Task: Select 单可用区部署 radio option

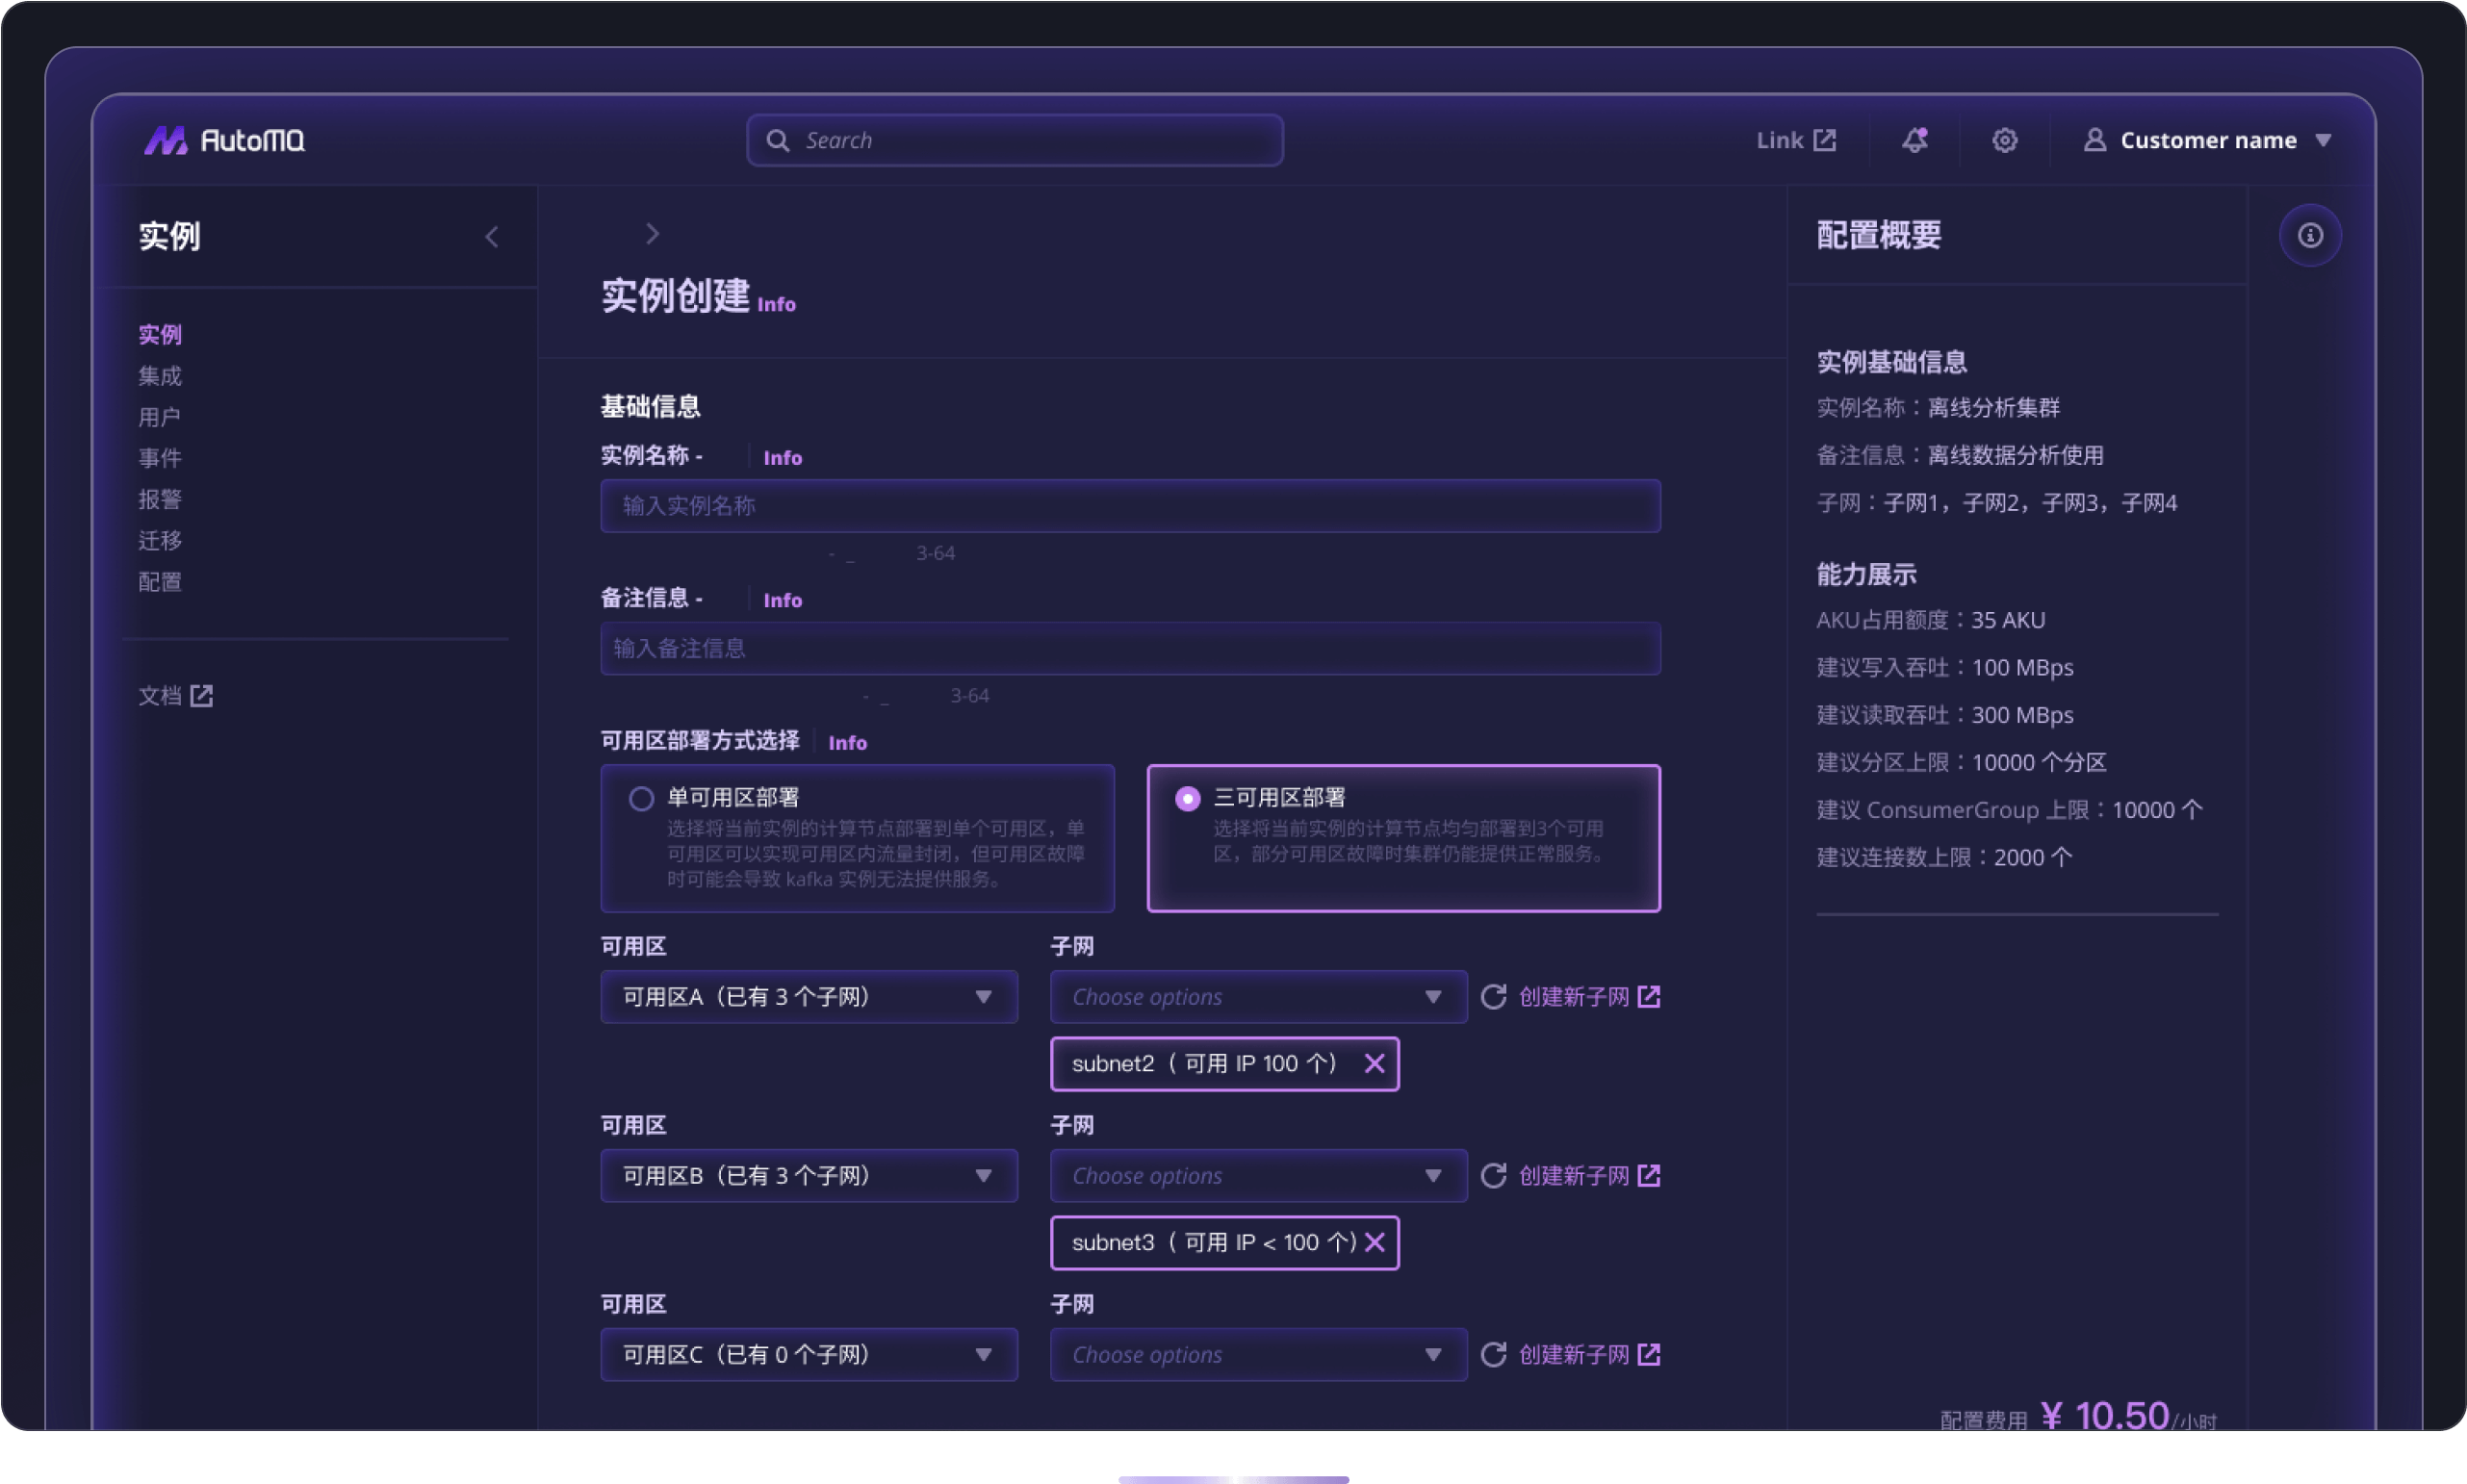Action: click(641, 798)
